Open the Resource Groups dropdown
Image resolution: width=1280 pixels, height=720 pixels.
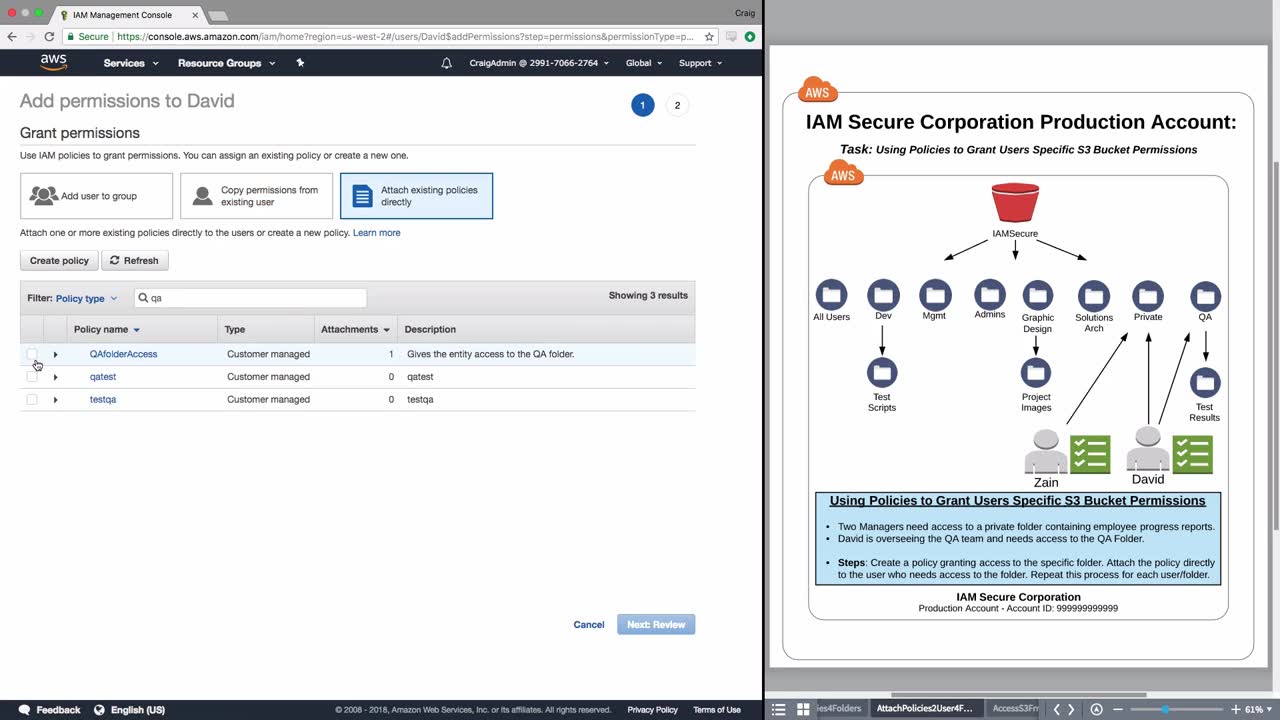point(225,63)
